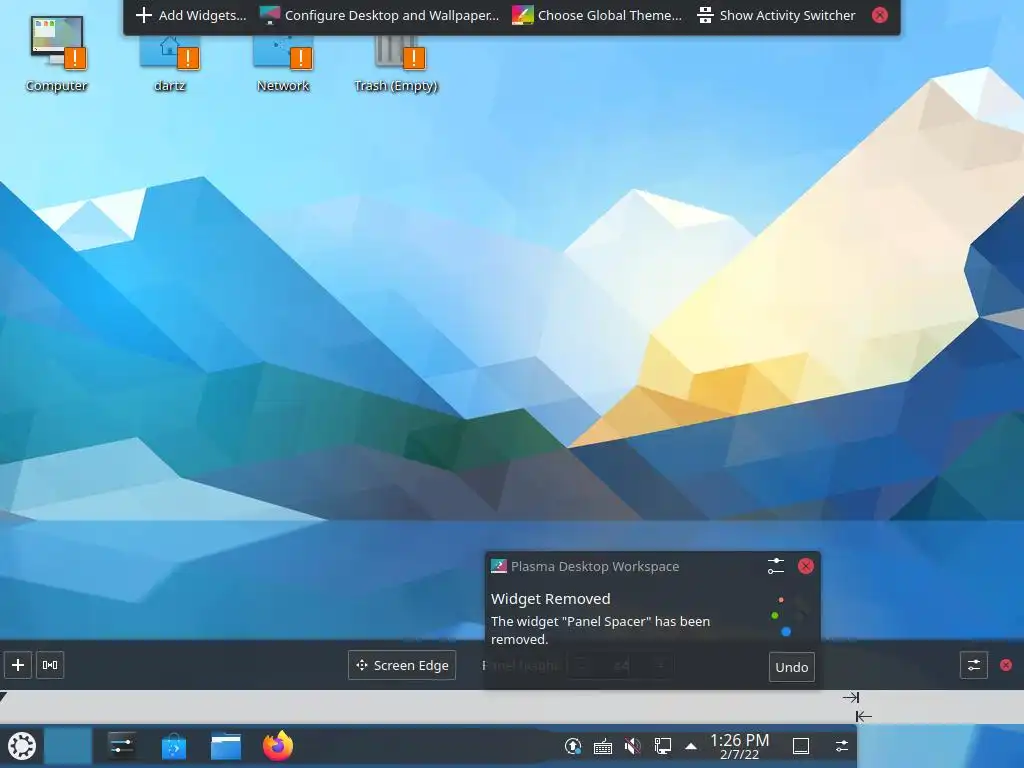Viewport: 1024px width, 768px height.
Task: Open the application launcher menu
Action: [22, 746]
